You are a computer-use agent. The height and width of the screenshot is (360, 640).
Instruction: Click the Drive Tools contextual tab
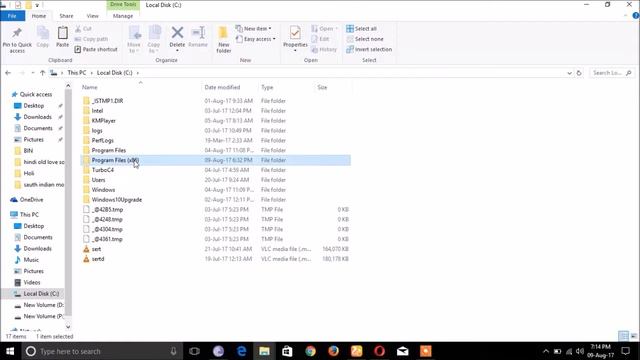pos(123,4)
